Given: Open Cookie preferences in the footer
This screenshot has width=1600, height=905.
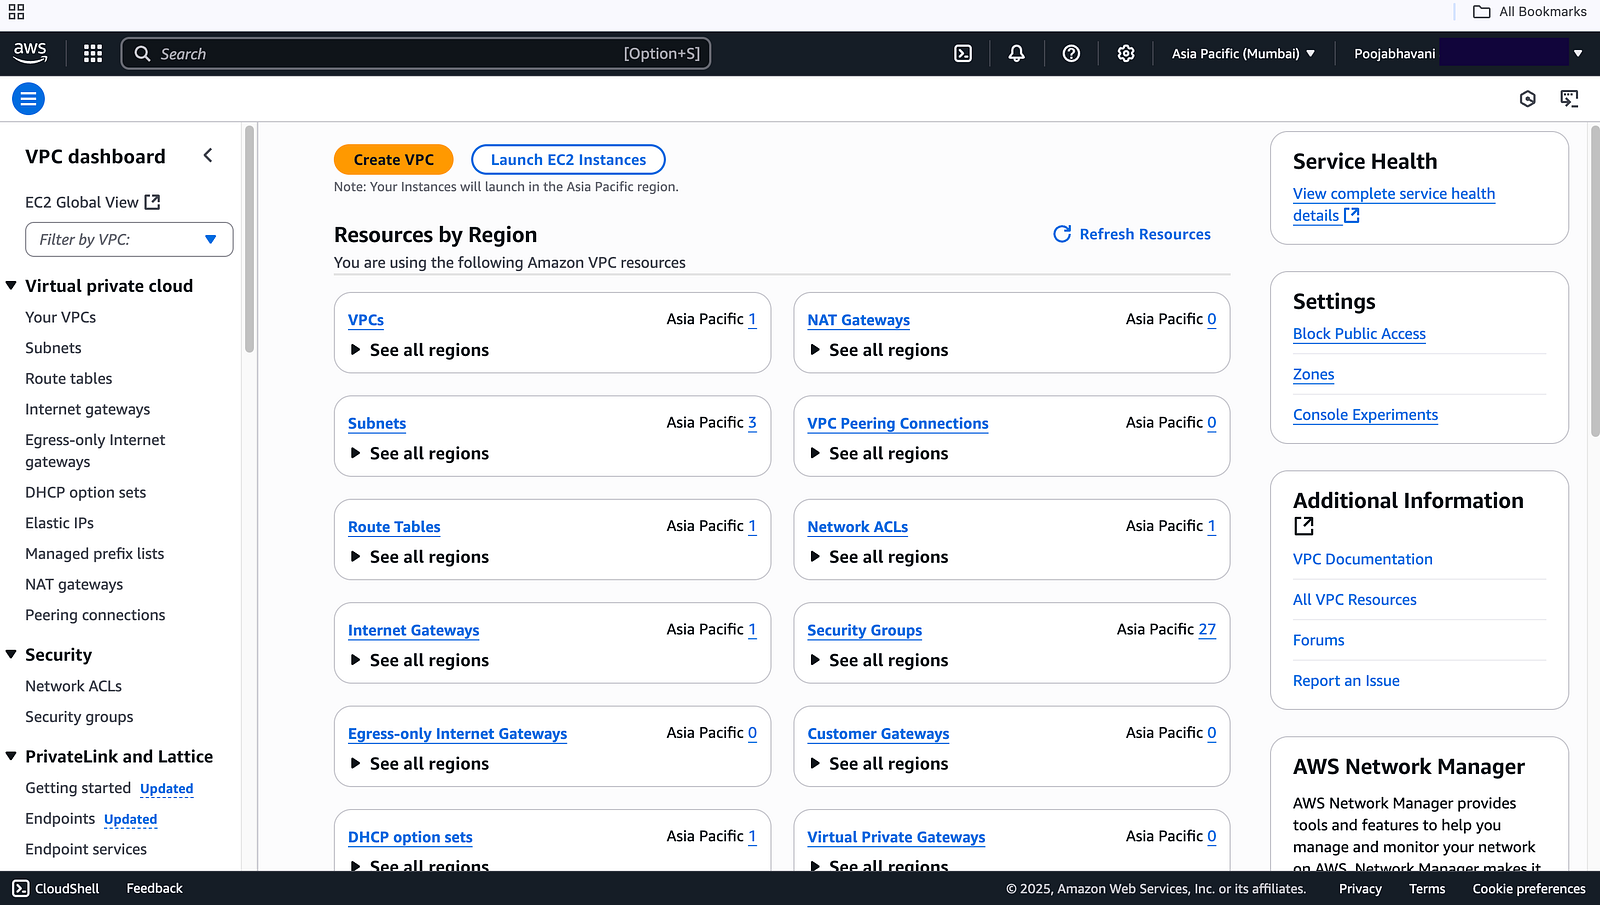Looking at the screenshot, I should pos(1529,888).
